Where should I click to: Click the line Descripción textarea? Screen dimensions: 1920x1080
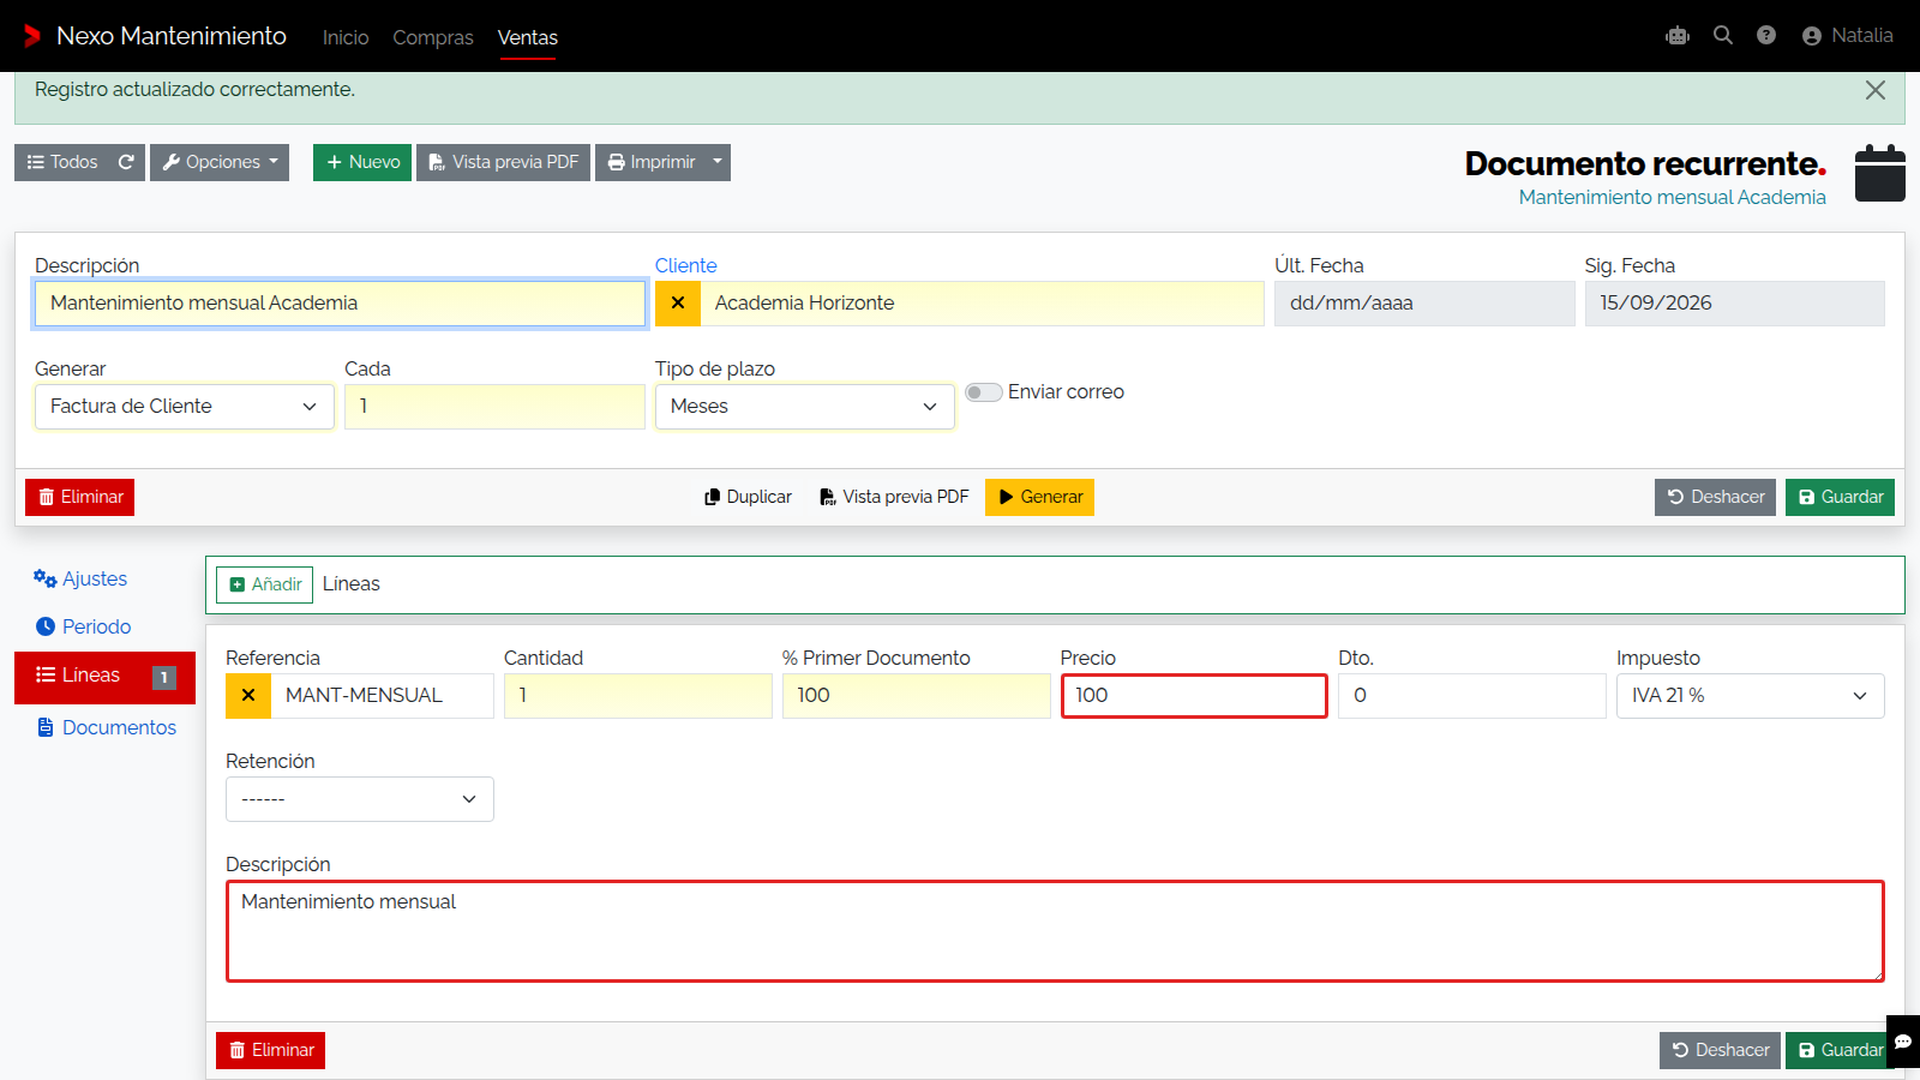(x=1055, y=931)
